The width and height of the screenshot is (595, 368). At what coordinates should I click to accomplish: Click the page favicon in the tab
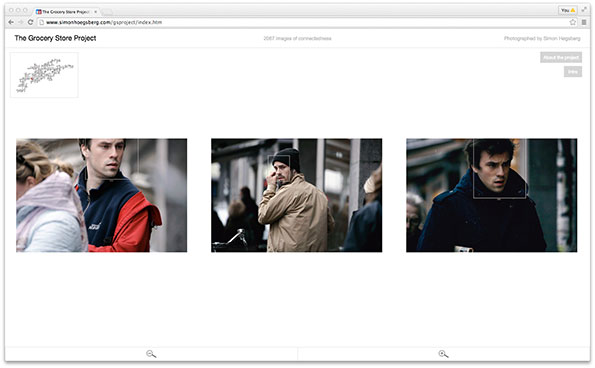[x=38, y=12]
